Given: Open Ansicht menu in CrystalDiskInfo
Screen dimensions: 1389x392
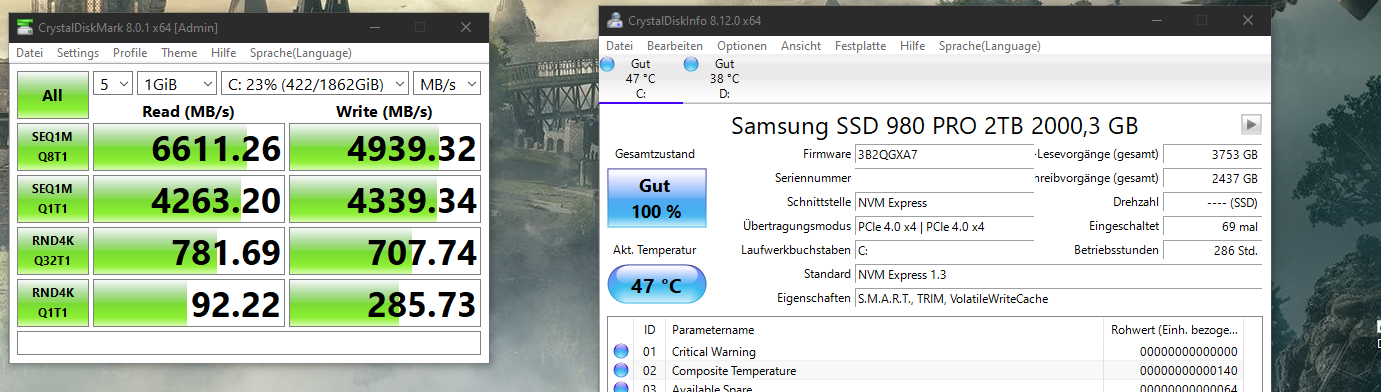Looking at the screenshot, I should 801,46.
